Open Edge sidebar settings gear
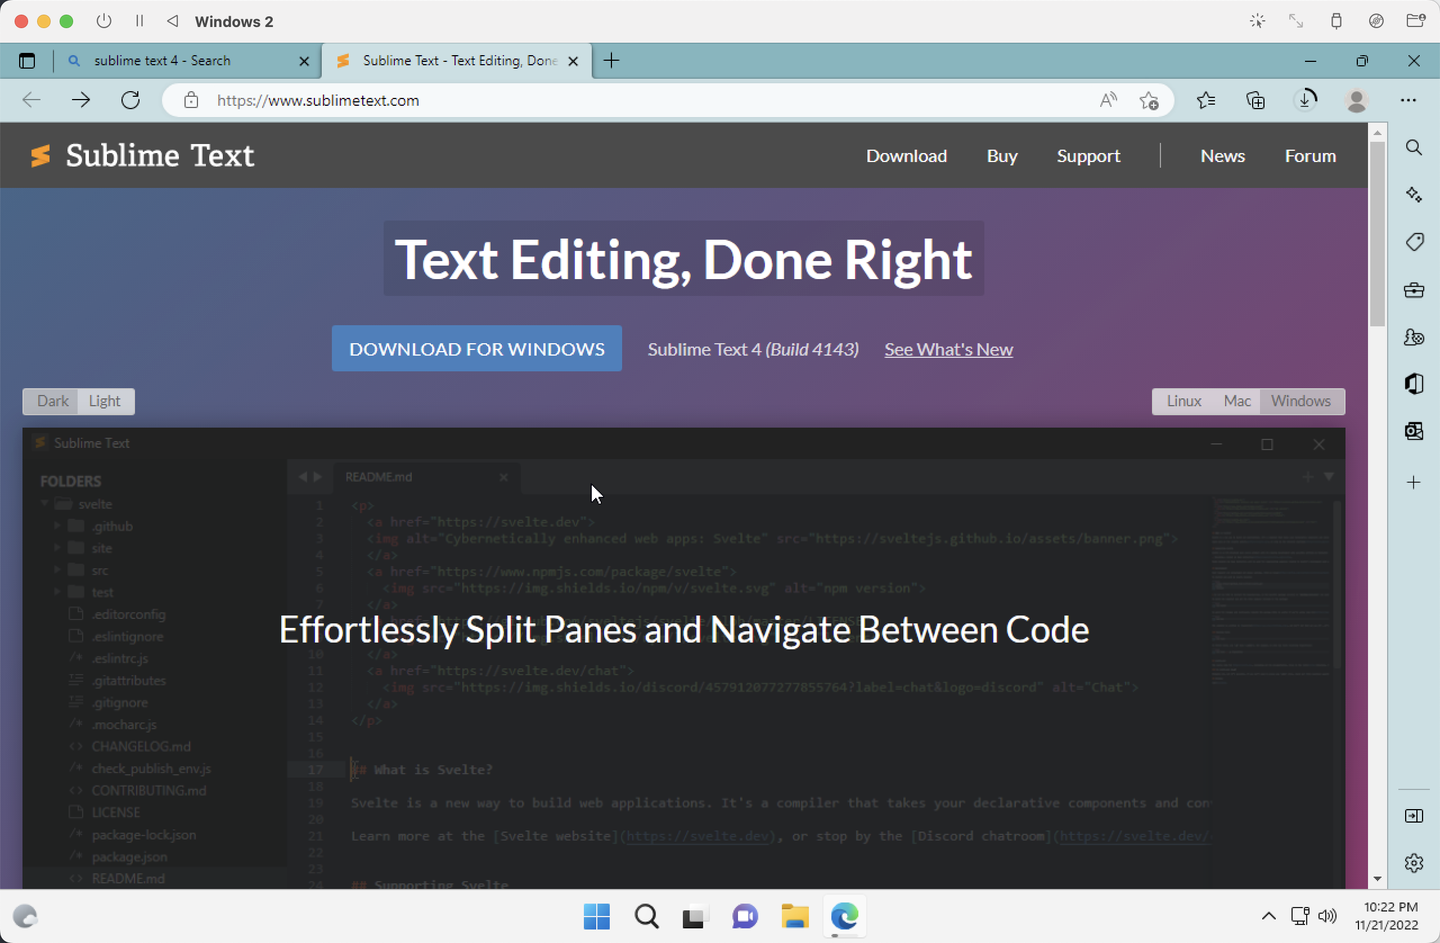The image size is (1440, 943). click(x=1414, y=862)
